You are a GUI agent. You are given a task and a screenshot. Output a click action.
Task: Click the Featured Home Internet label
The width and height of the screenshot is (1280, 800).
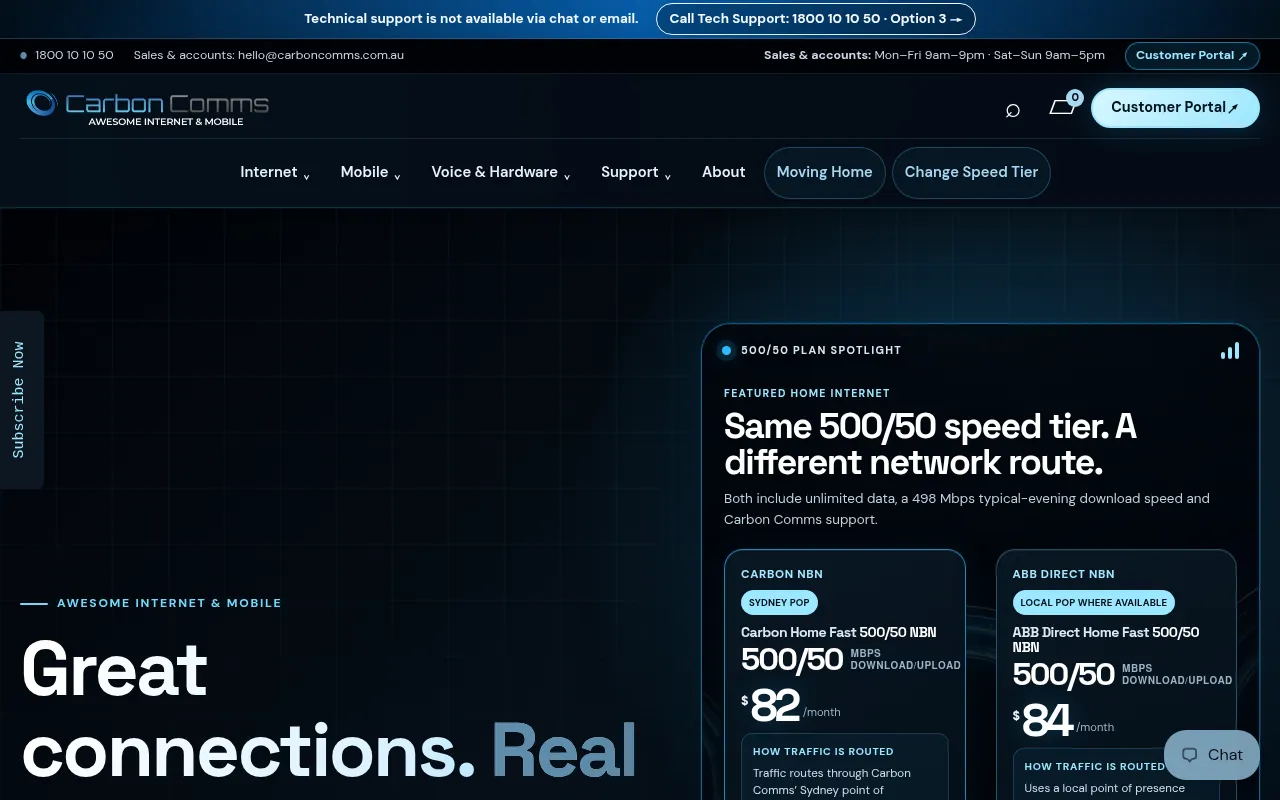pos(807,393)
